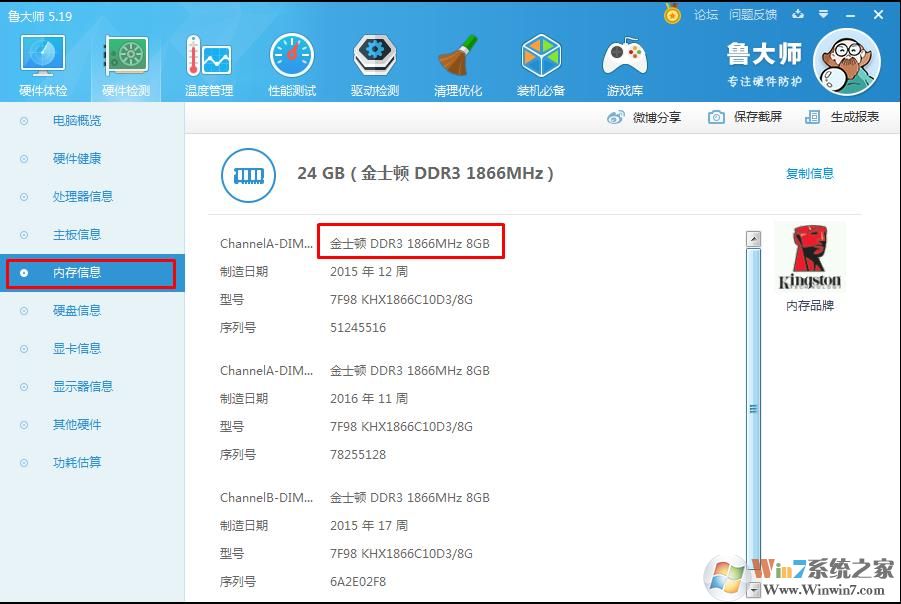901x604 pixels.
Task: Open 驱动检测 driver detection icon
Action: (375, 56)
